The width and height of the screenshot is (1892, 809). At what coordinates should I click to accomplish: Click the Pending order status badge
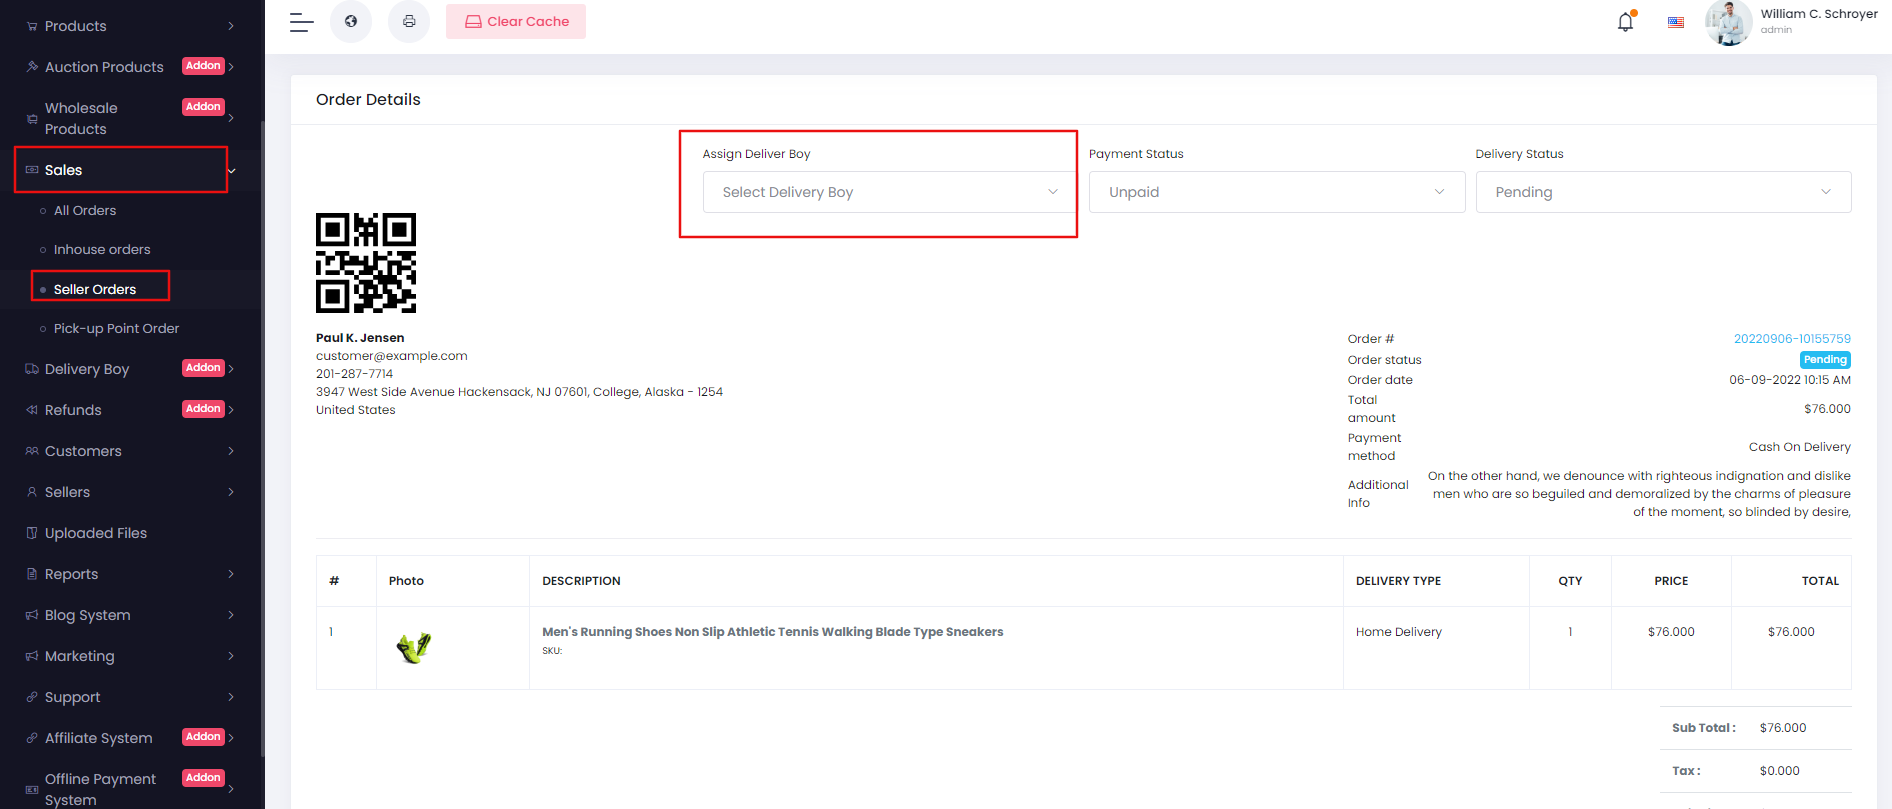click(x=1825, y=360)
